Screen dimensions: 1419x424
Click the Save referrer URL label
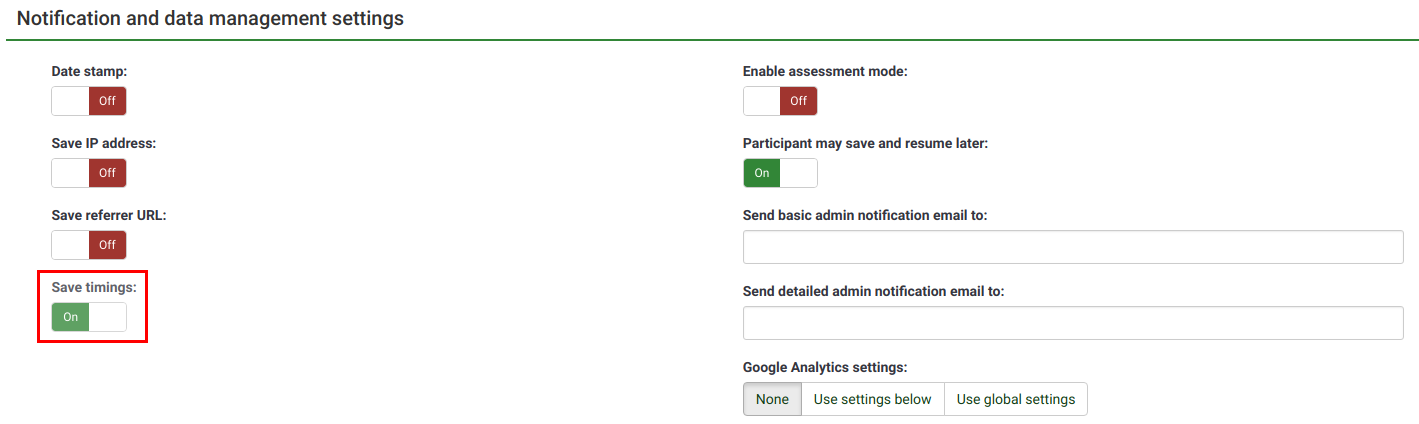pos(109,215)
